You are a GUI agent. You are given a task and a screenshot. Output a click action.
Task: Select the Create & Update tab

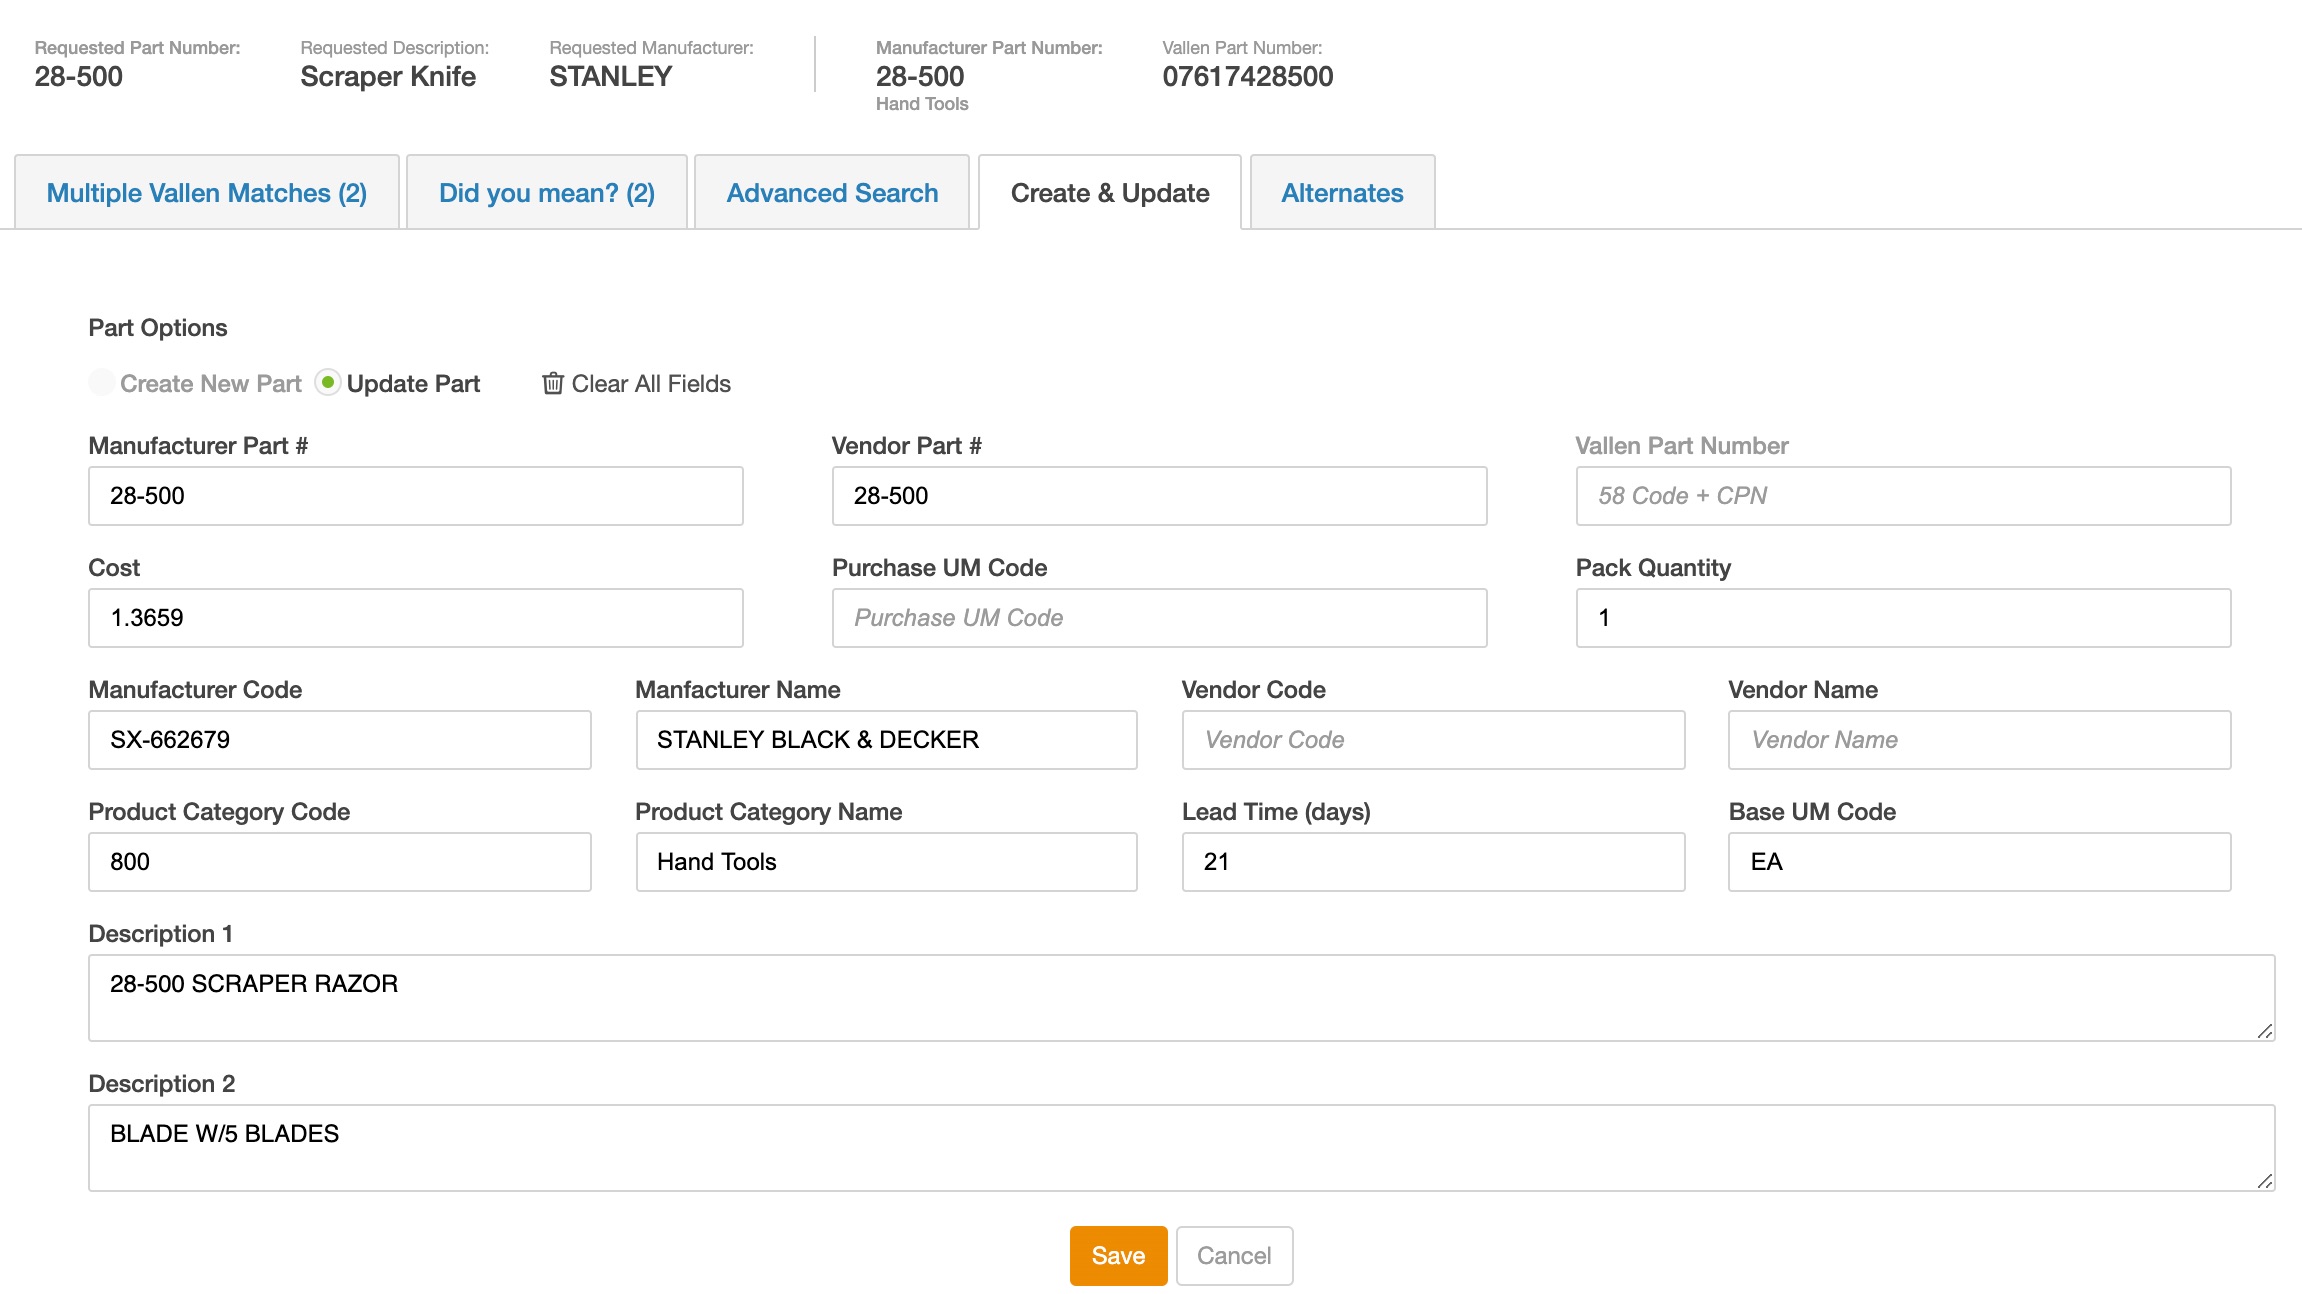(1110, 193)
